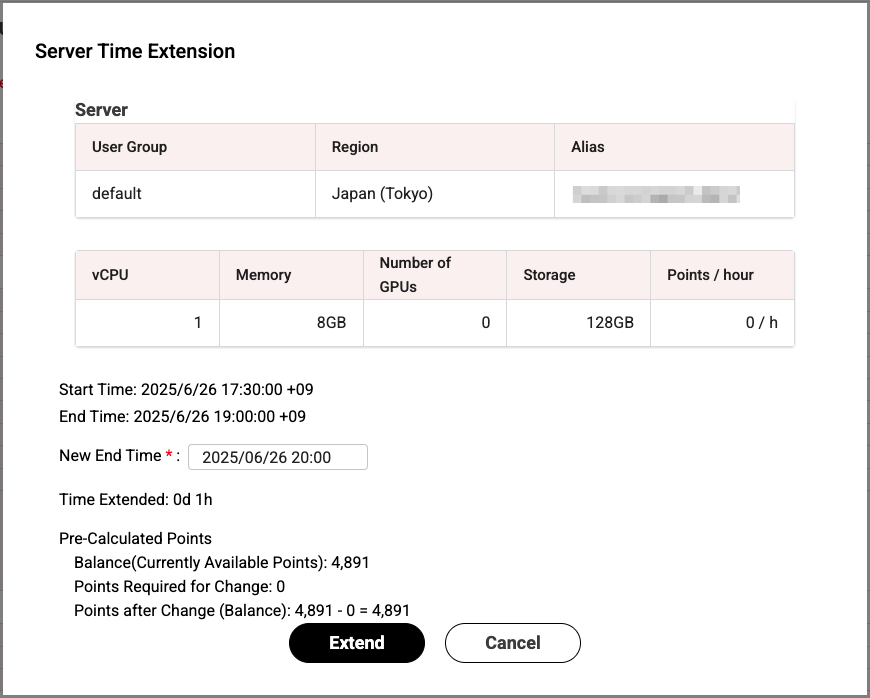Image resolution: width=870 pixels, height=698 pixels.
Task: Click the Memory column header
Action: [263, 274]
